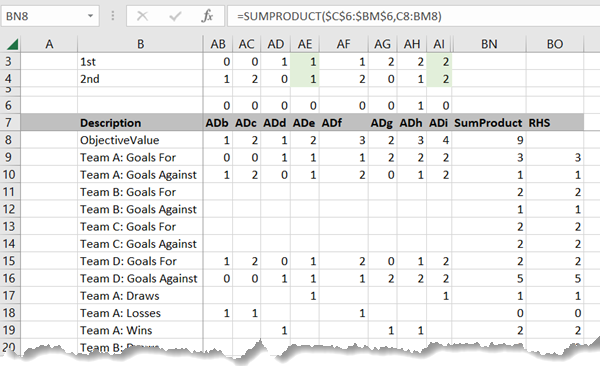This screenshot has width=600, height=366.
Task: Select cell BN8 containing value 9
Action: pyautogui.click(x=489, y=140)
